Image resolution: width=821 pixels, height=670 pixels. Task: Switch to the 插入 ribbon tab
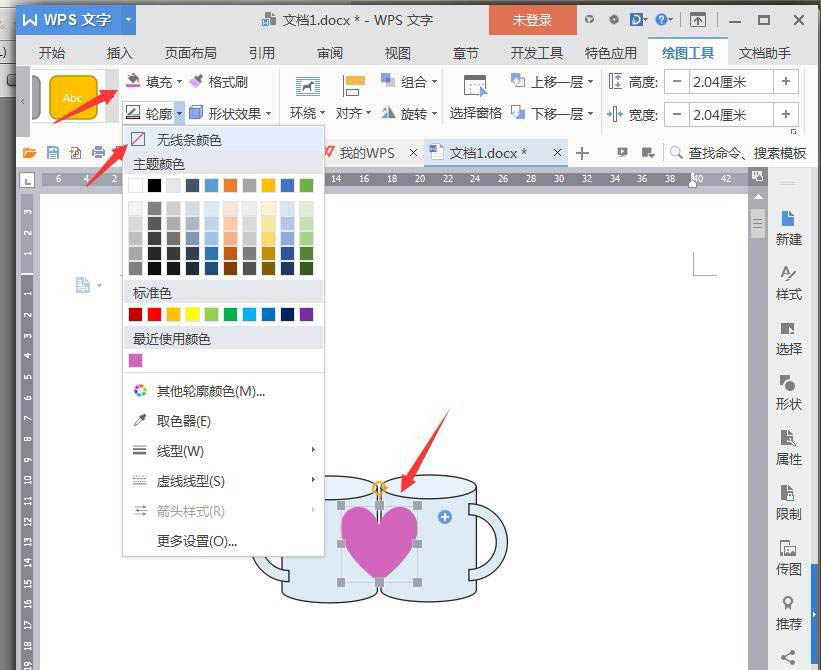[119, 53]
